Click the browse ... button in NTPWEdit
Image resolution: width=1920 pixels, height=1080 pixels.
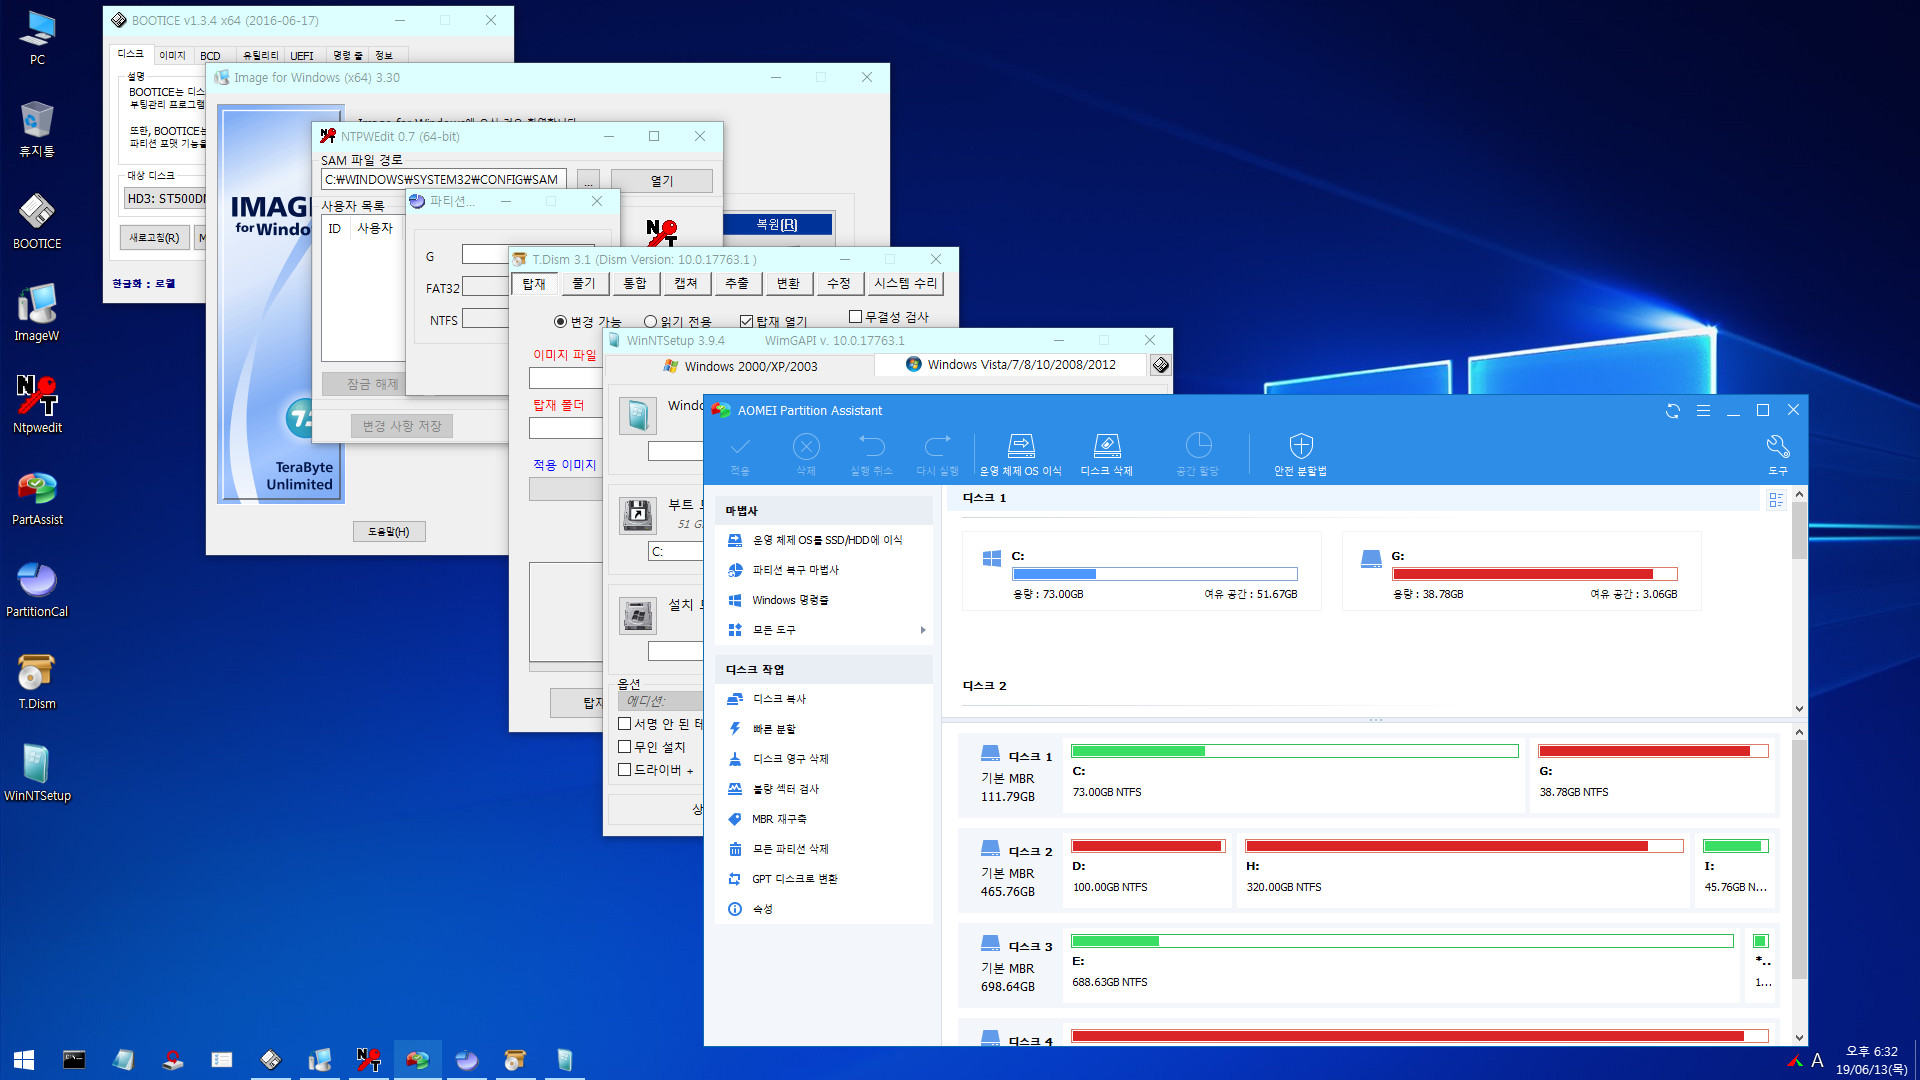[x=589, y=181]
